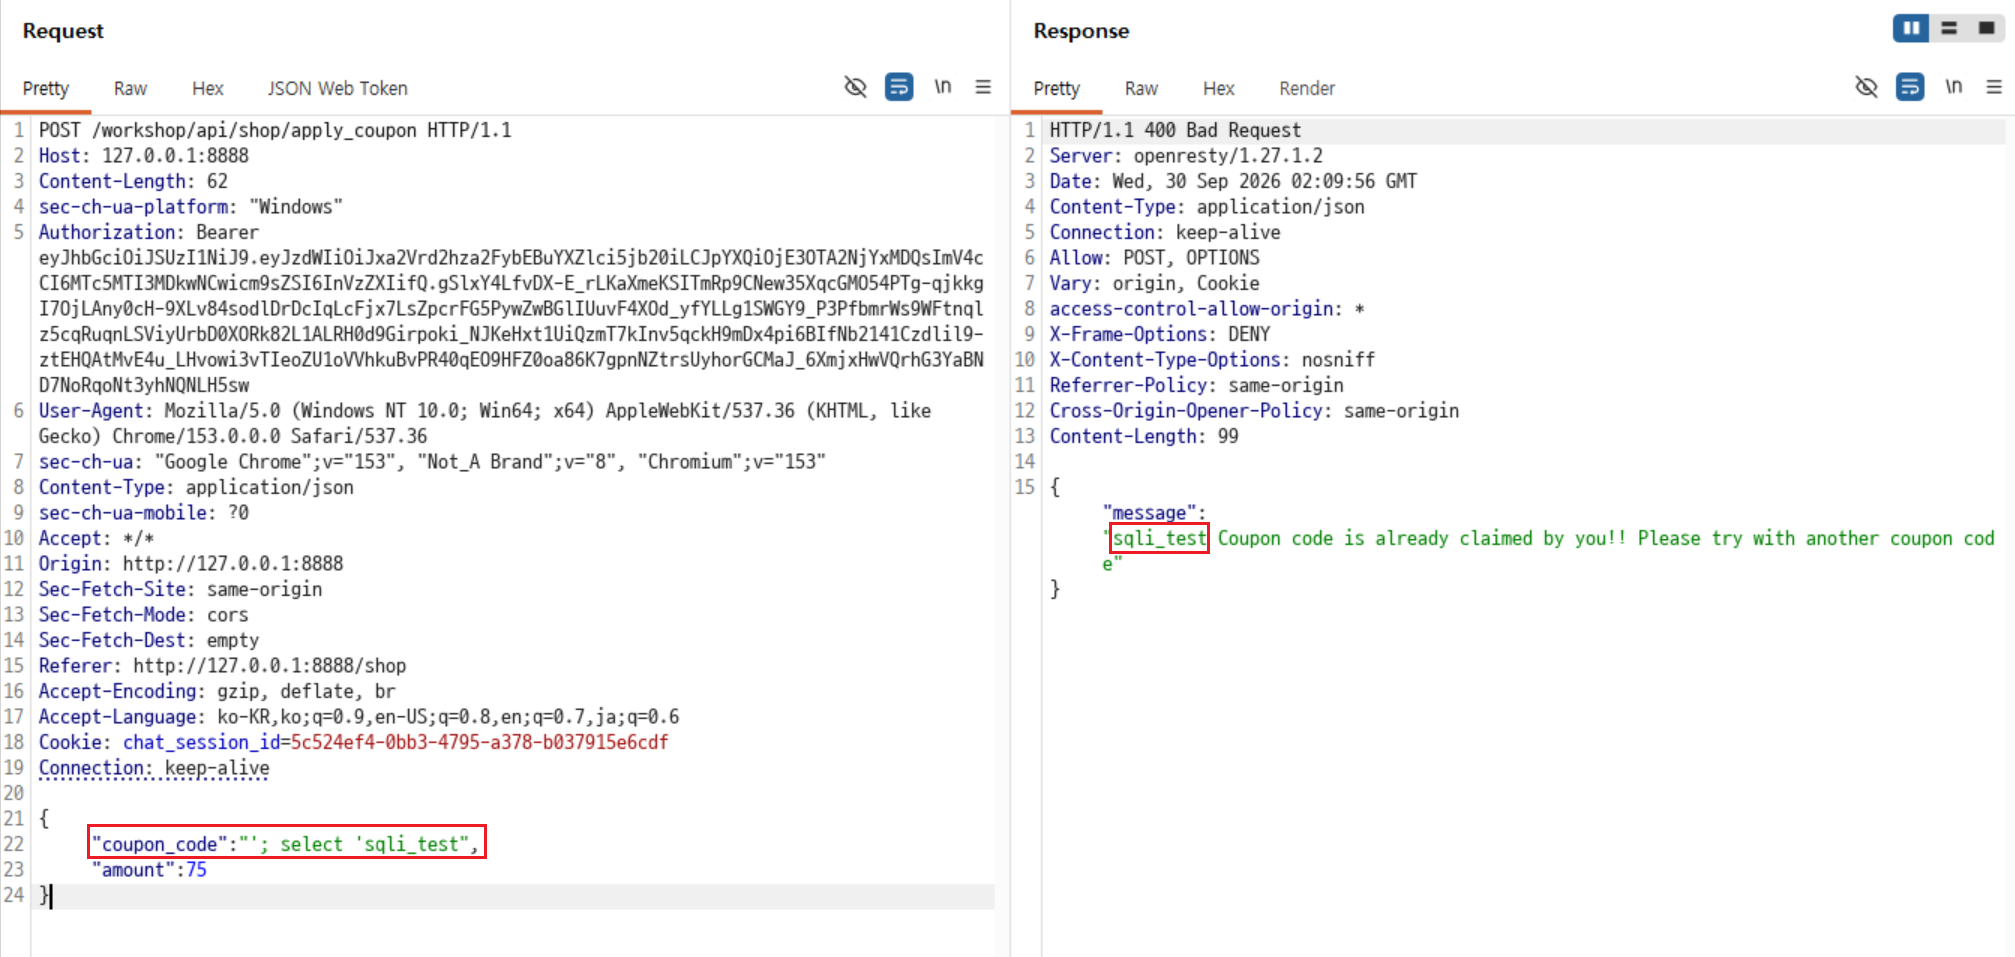Click the coupon_code payload line

tap(286, 843)
